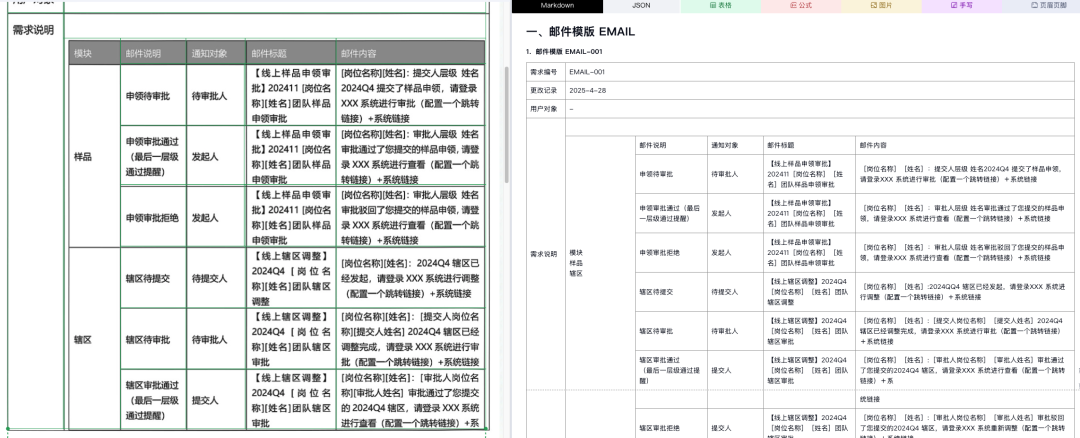Screen dimensions: 1080x438
Task: Click the 申领审批通过 cell in the left document
Action: pyautogui.click(x=153, y=156)
